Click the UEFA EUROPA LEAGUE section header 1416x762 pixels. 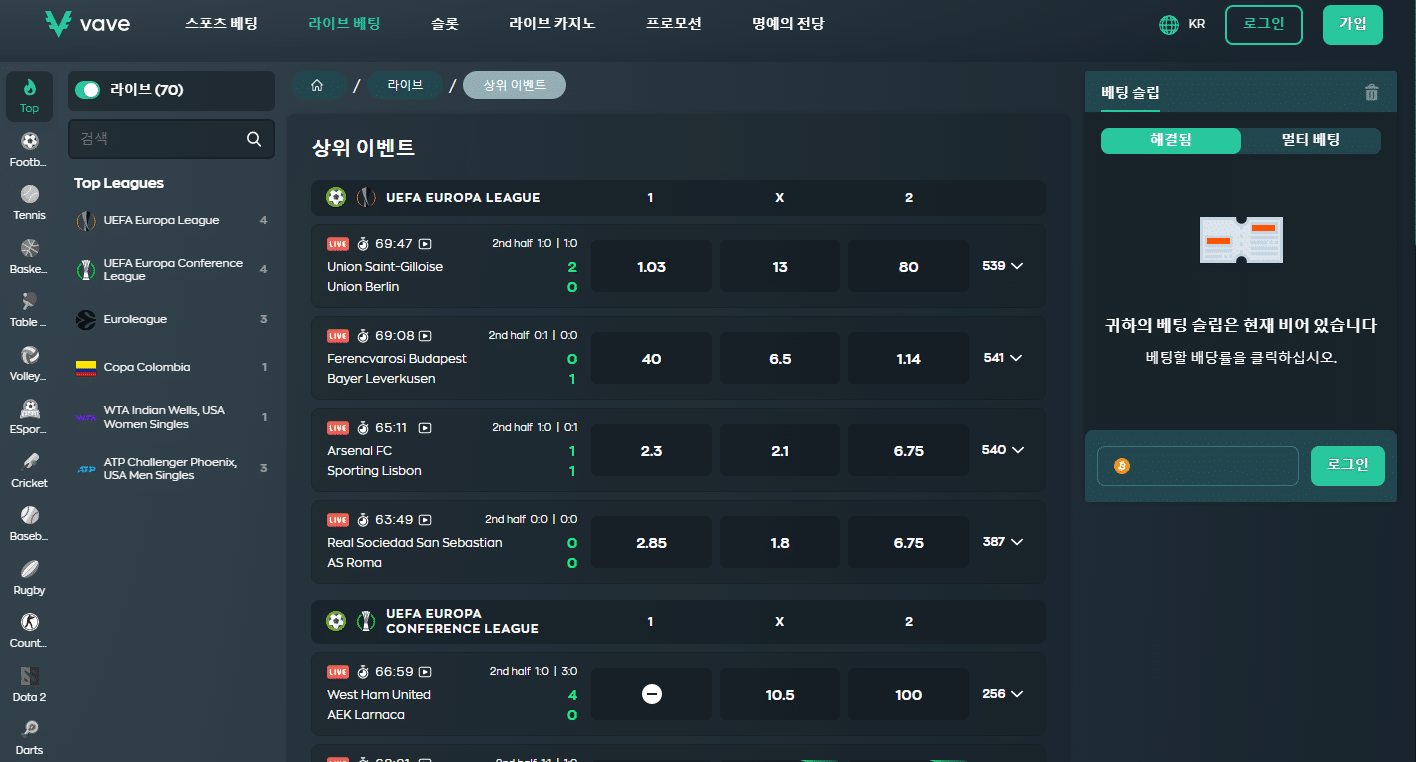[678, 198]
